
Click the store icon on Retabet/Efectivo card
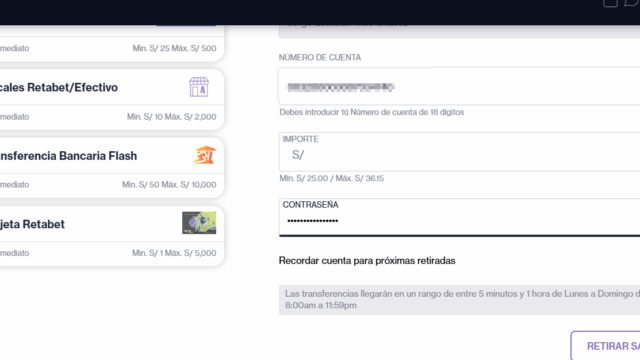199,87
